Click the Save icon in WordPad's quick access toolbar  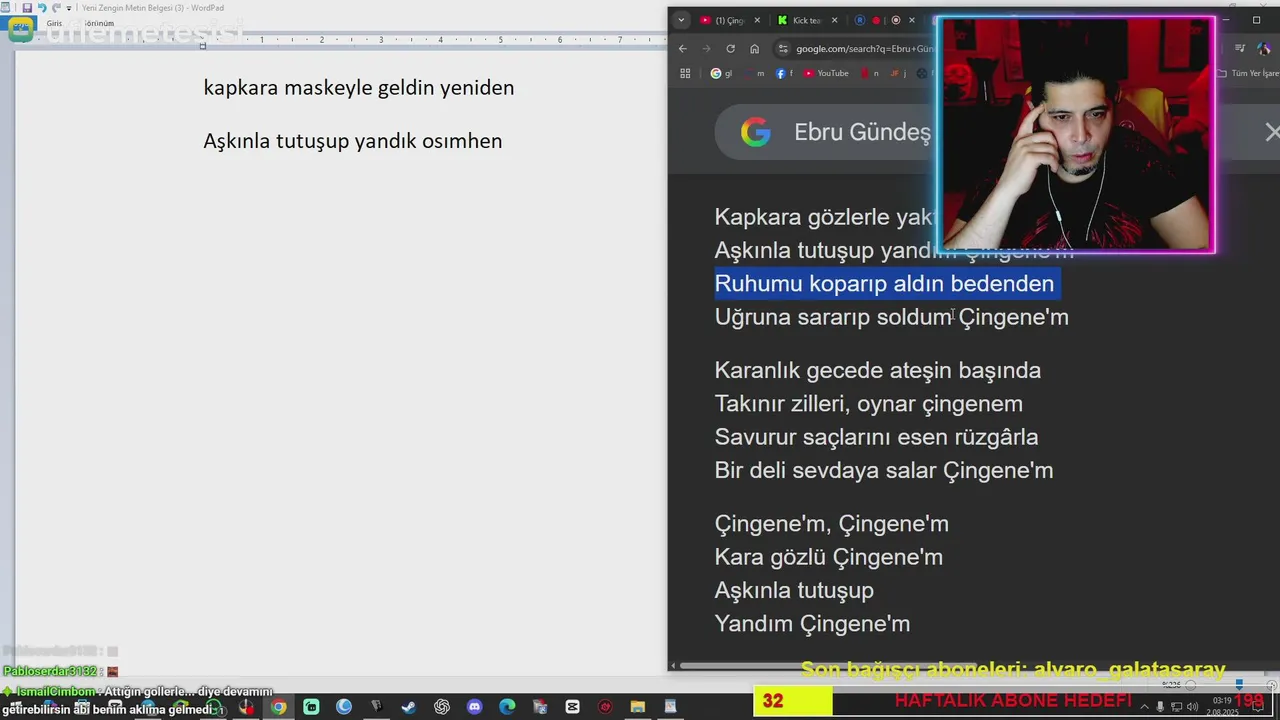(x=27, y=8)
